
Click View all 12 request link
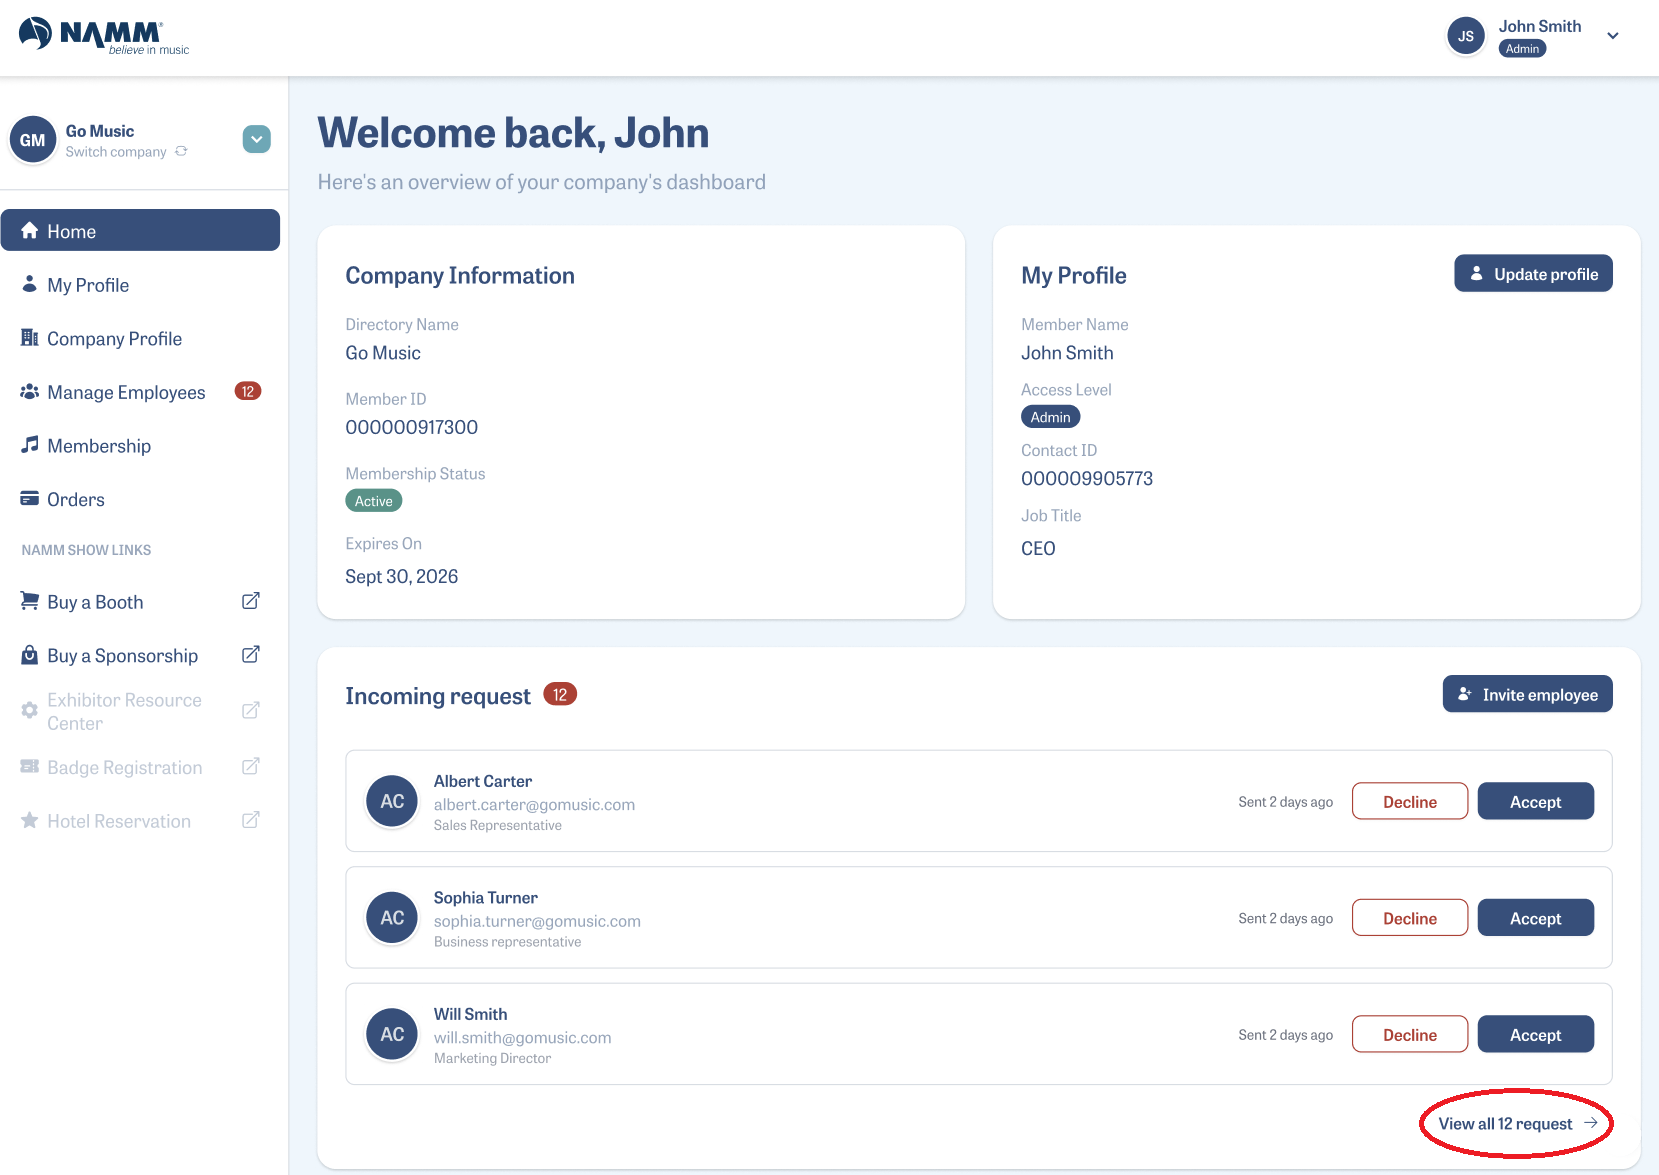click(1517, 1124)
